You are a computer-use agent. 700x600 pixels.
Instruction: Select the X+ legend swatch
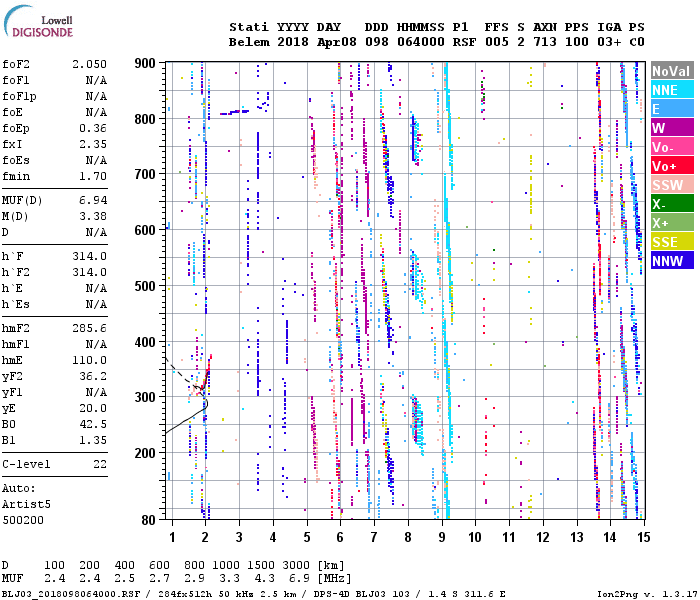click(672, 222)
